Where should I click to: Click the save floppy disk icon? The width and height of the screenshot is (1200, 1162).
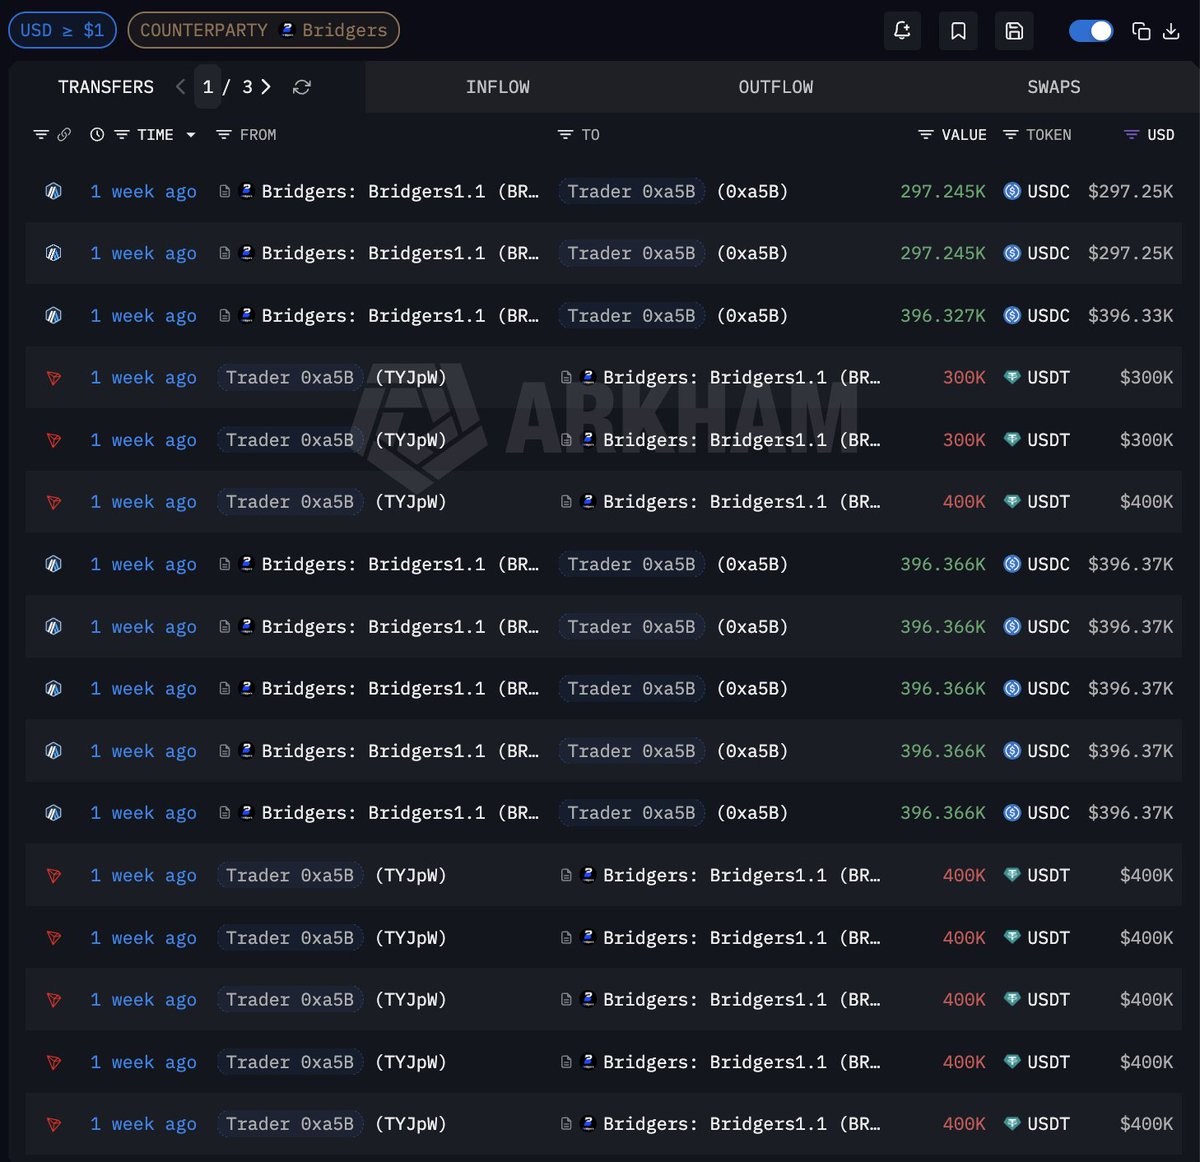click(x=1014, y=31)
